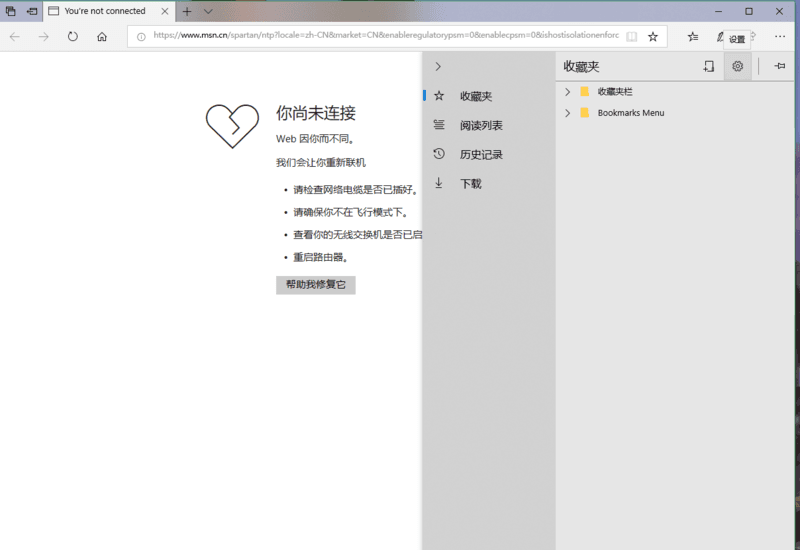Screen dimensions: 800x550
Task: Click the downloads arrow sidebar icon
Action: pyautogui.click(x=439, y=183)
